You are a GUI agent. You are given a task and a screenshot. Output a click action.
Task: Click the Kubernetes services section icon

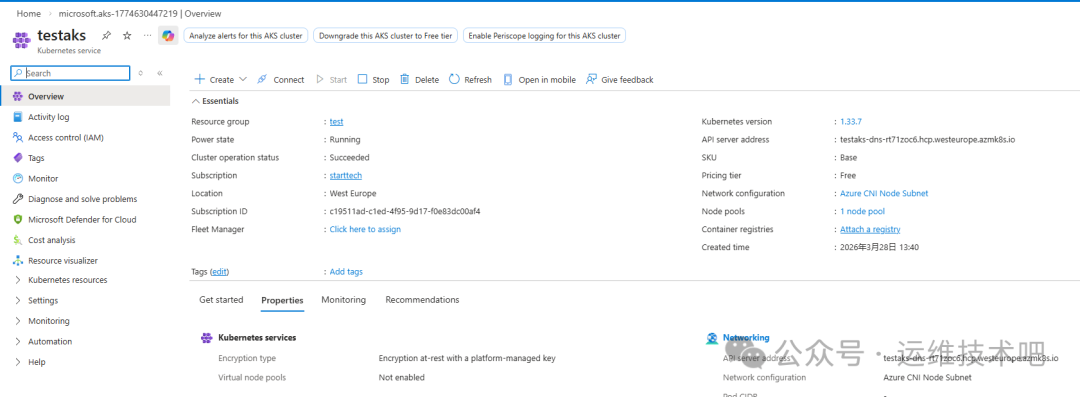click(206, 338)
